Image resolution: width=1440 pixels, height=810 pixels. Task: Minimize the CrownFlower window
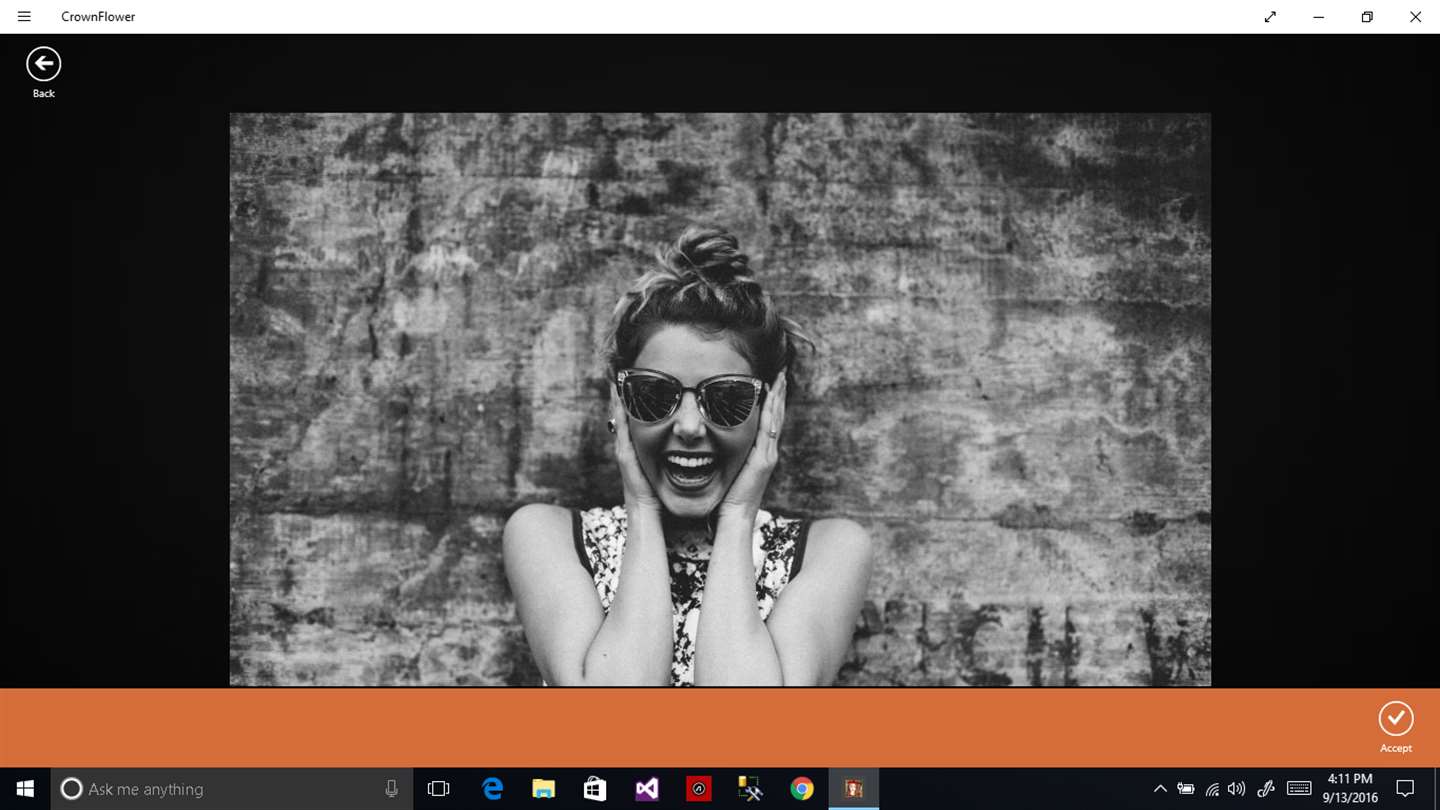click(x=1319, y=16)
